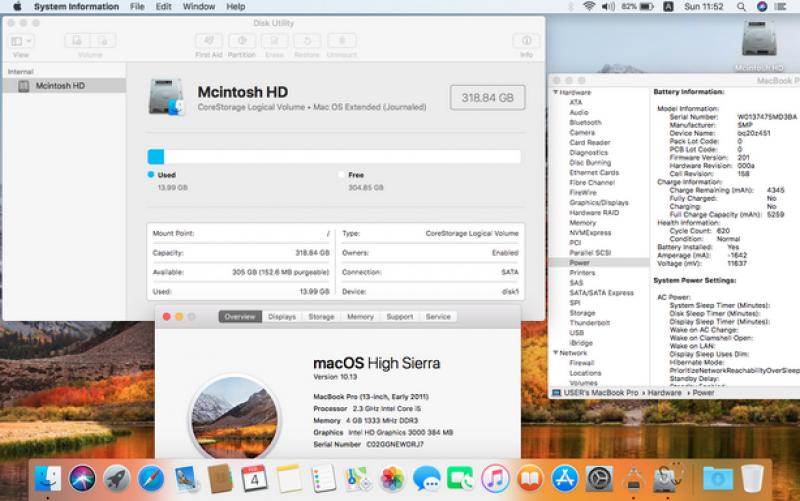Switch to Memory tab in About This Mac
This screenshot has width=800, height=501.
point(360,317)
